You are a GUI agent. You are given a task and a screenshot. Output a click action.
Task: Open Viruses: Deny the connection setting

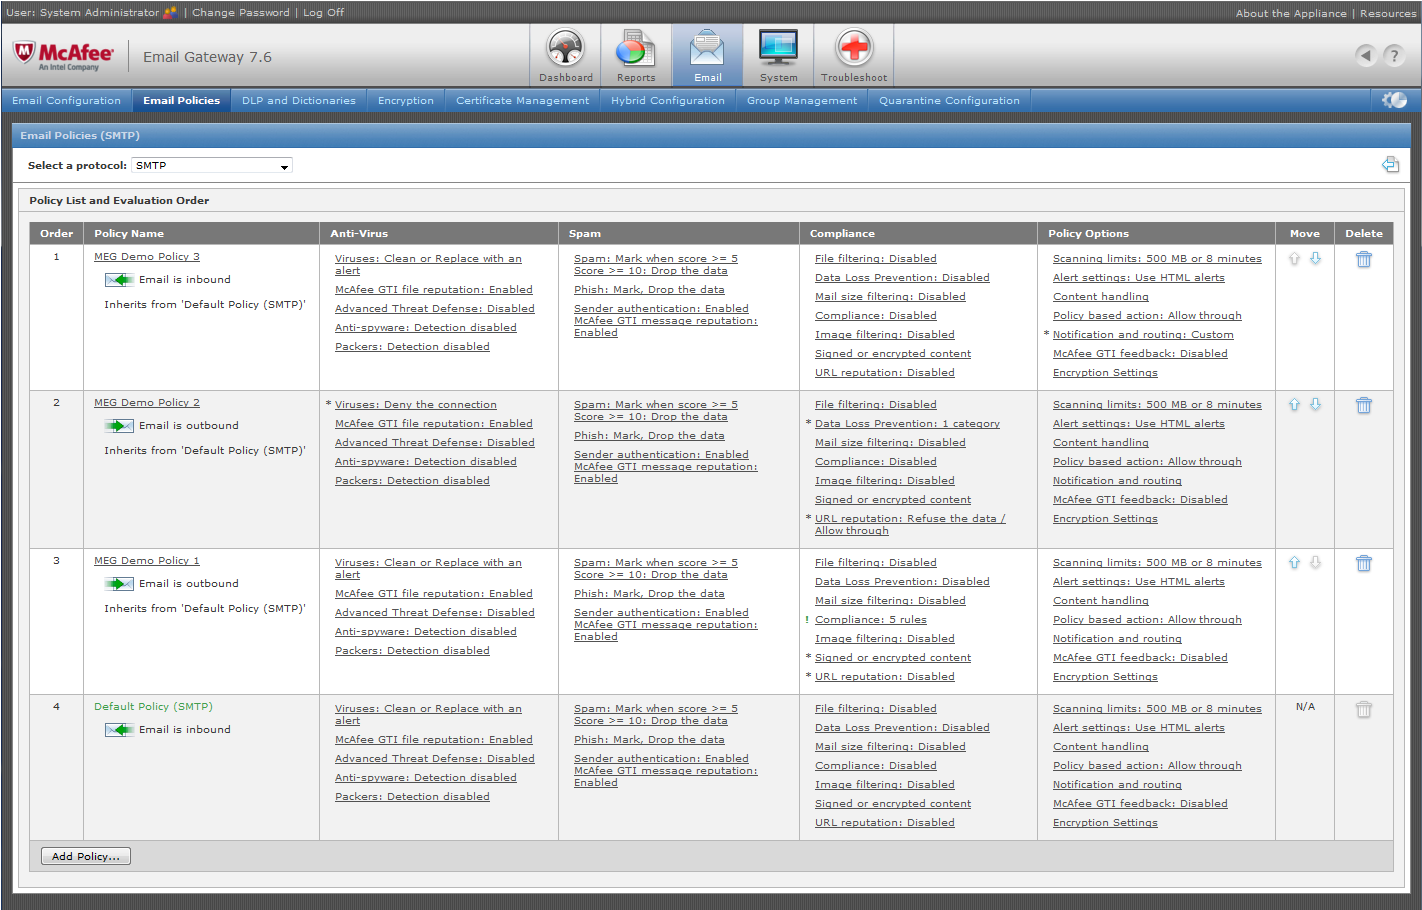[415, 405]
